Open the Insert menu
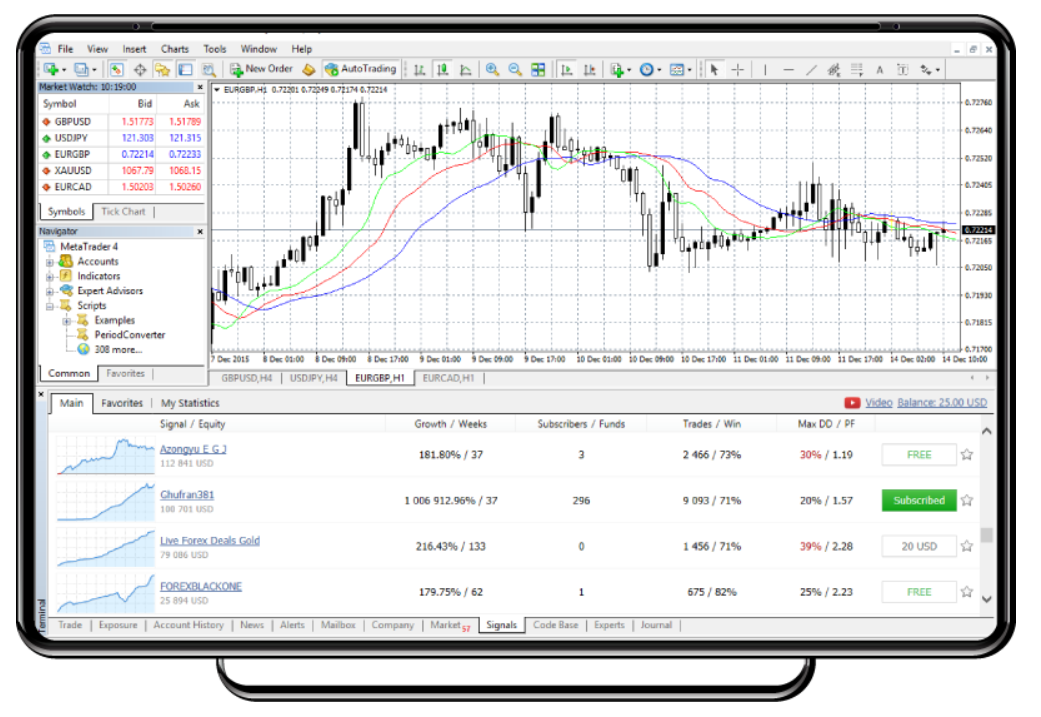1041x717 pixels. 134,49
